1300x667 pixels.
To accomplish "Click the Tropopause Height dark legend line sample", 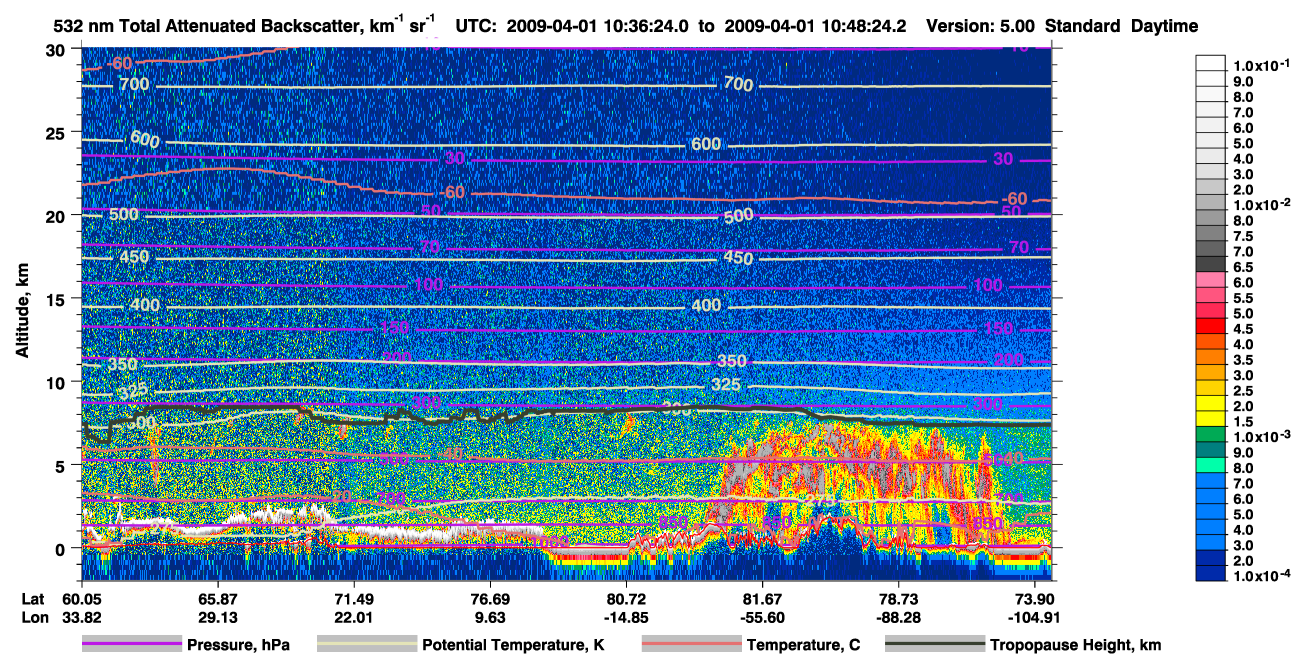I will tap(935, 645).
